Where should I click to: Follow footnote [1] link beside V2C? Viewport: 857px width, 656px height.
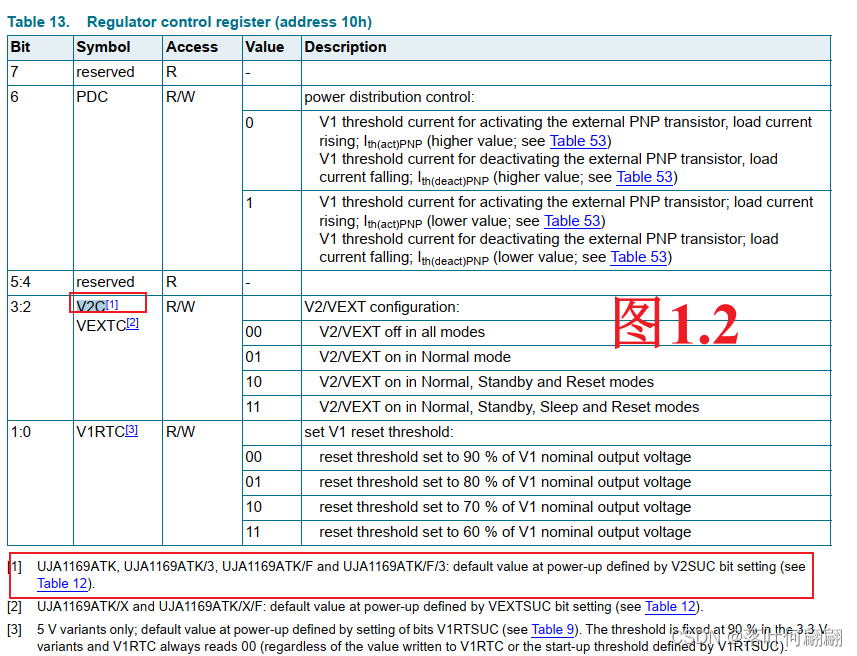click(112, 304)
